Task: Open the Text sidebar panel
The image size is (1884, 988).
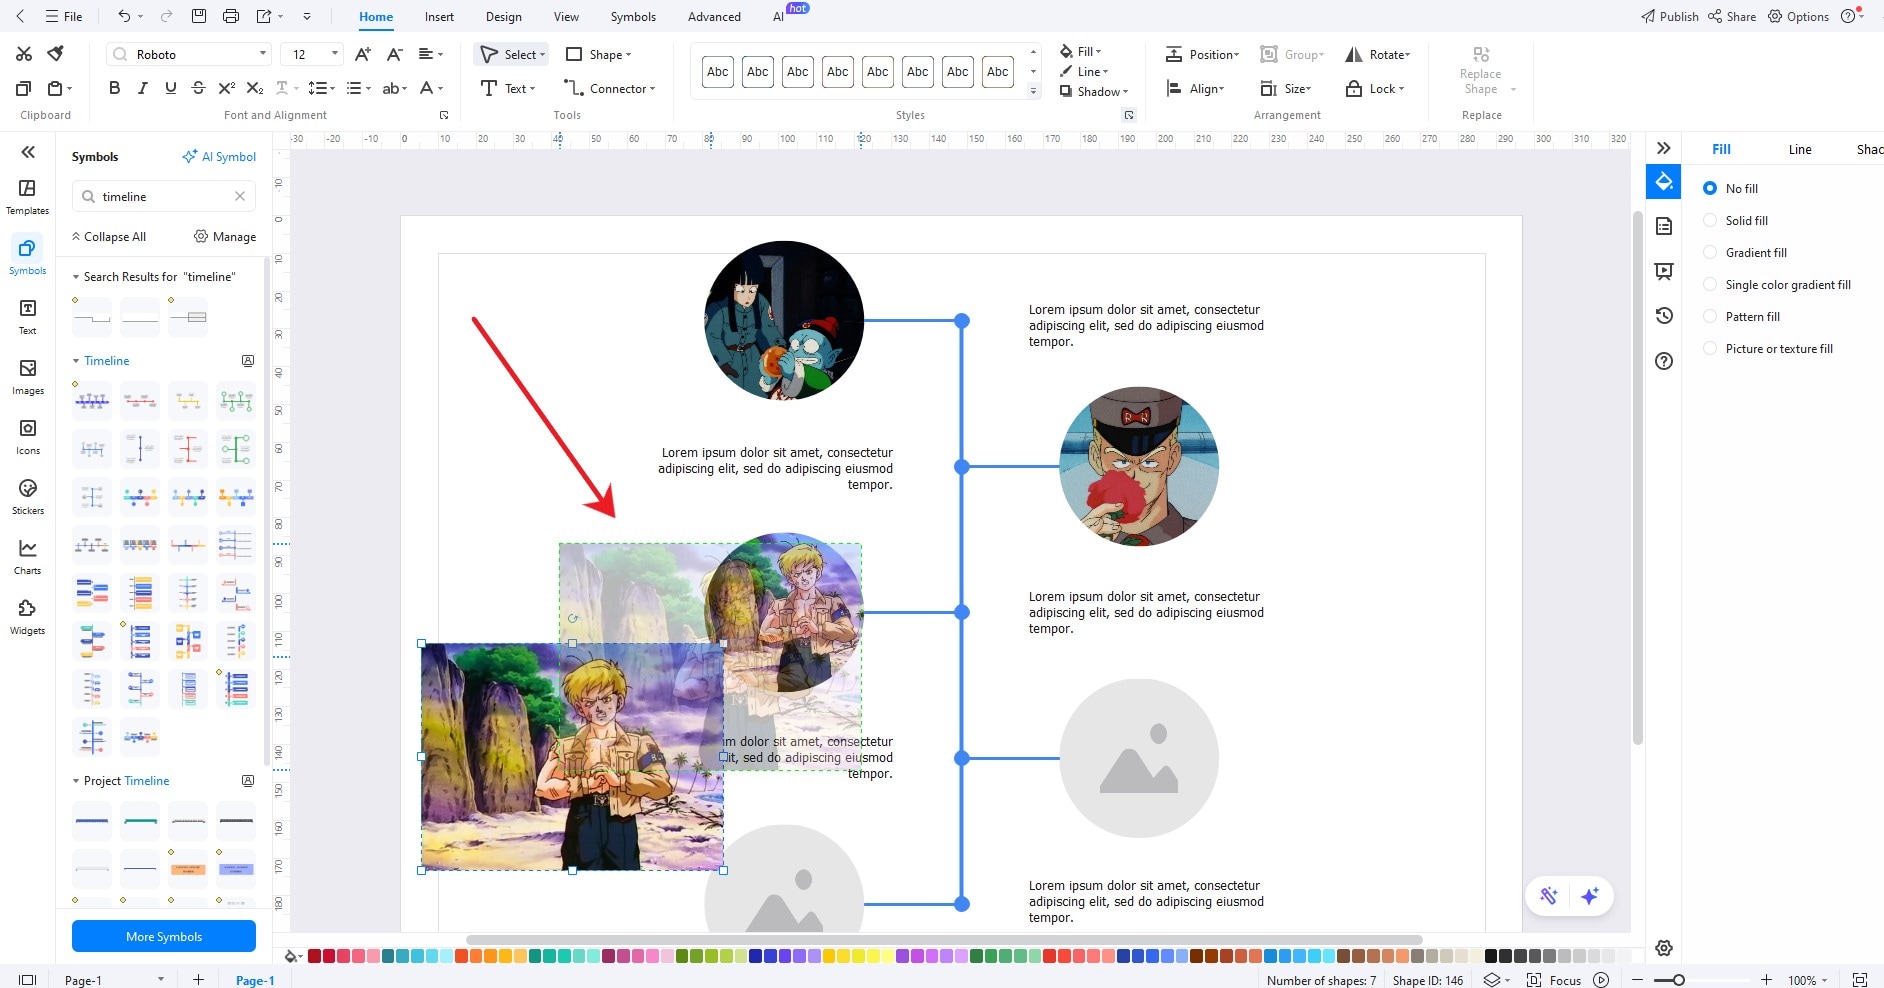Action: [27, 317]
